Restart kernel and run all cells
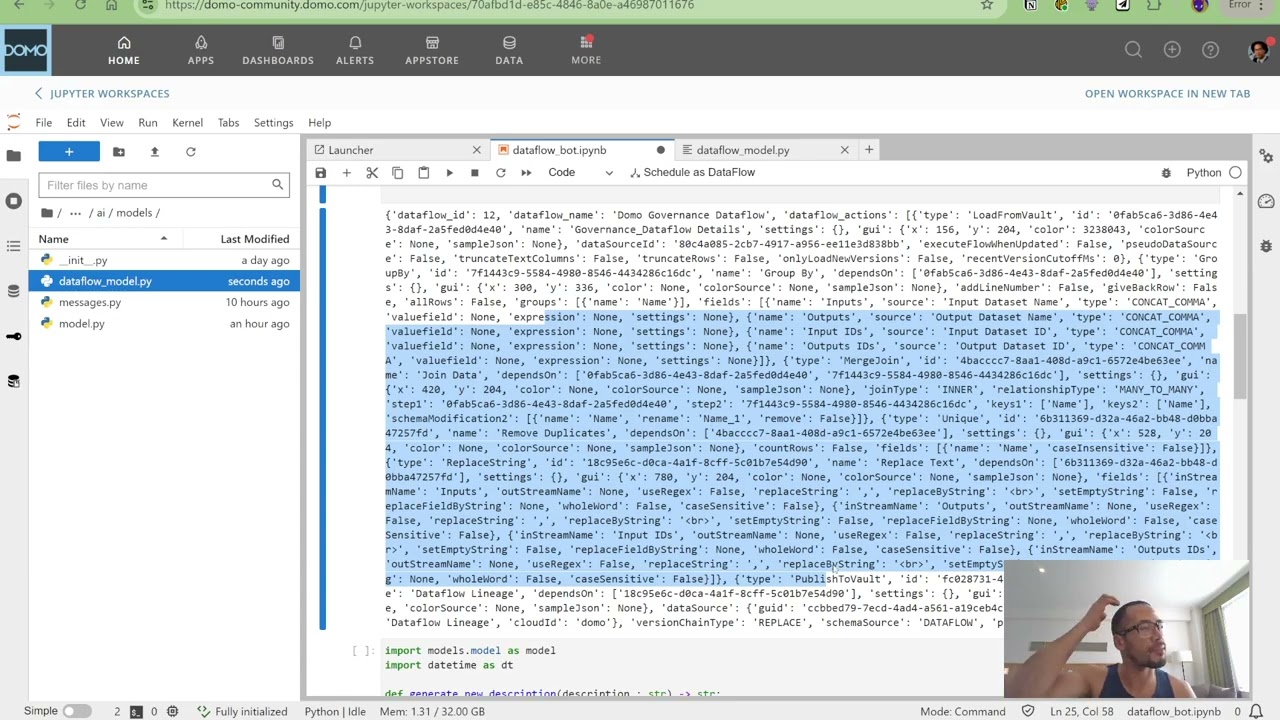The width and height of the screenshot is (1280, 720). coord(526,172)
